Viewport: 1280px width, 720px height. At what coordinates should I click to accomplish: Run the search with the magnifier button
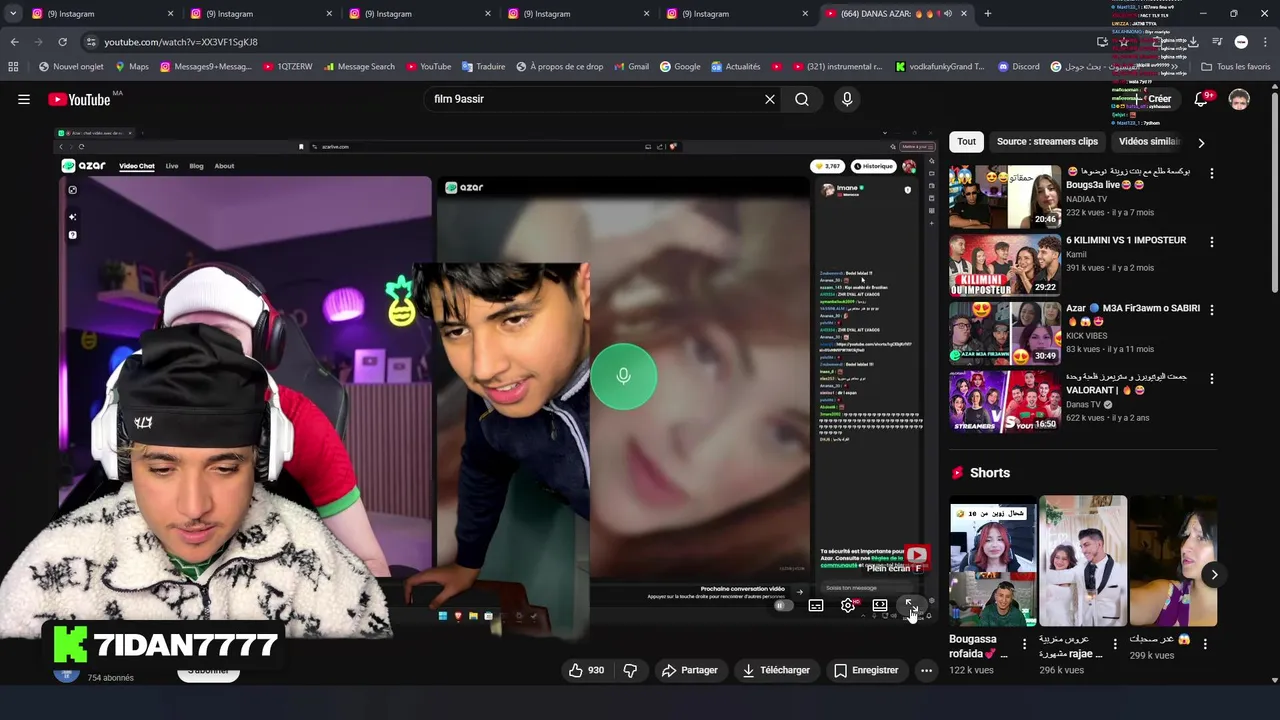tap(802, 99)
